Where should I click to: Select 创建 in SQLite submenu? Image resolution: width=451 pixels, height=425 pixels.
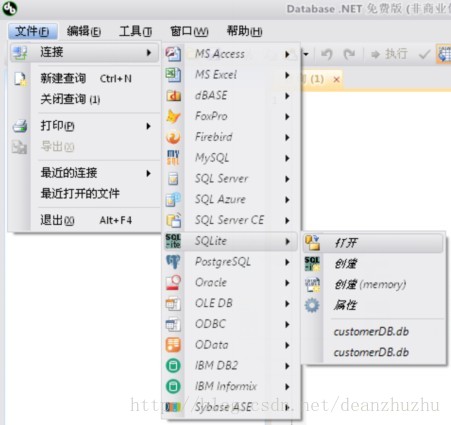pos(373,264)
